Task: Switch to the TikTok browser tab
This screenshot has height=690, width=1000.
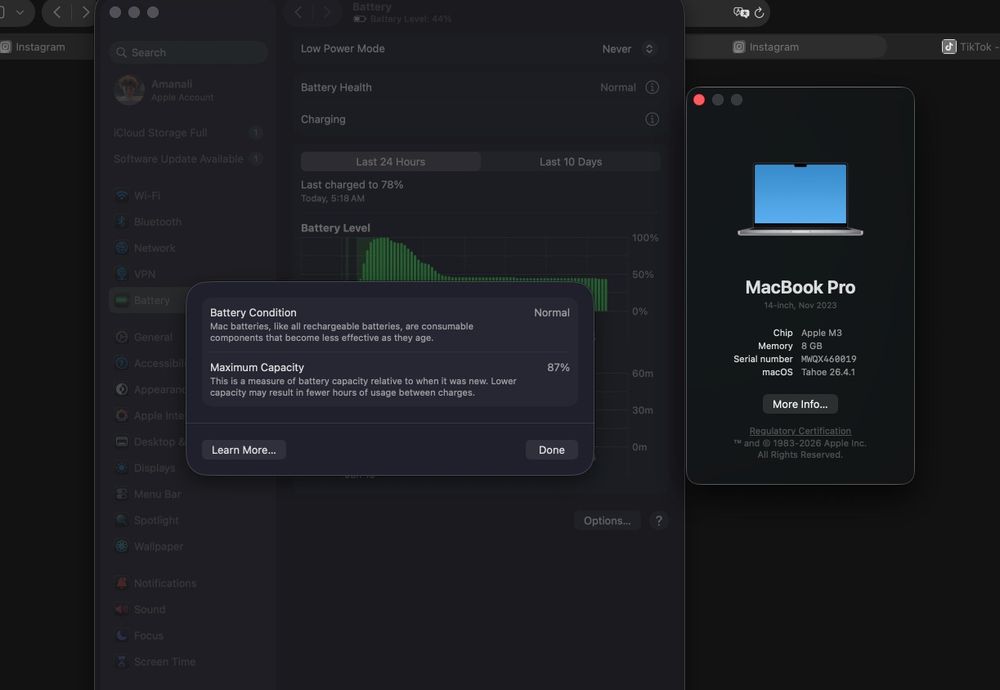Action: click(x=969, y=47)
